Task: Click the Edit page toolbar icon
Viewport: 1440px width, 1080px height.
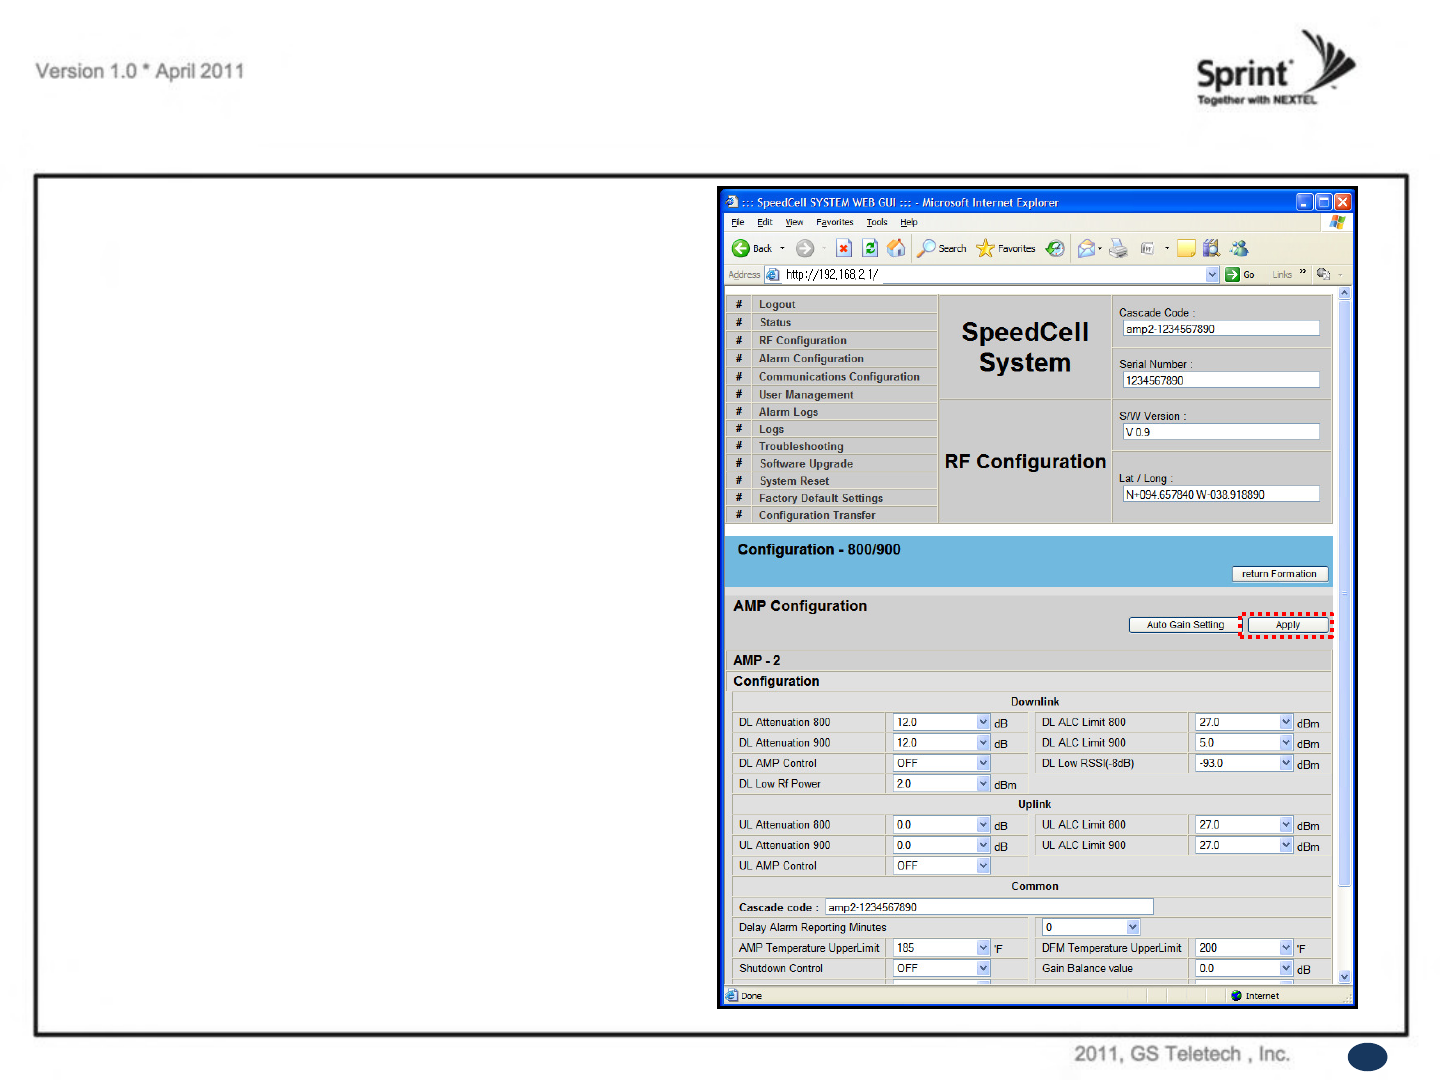Action: [1147, 248]
